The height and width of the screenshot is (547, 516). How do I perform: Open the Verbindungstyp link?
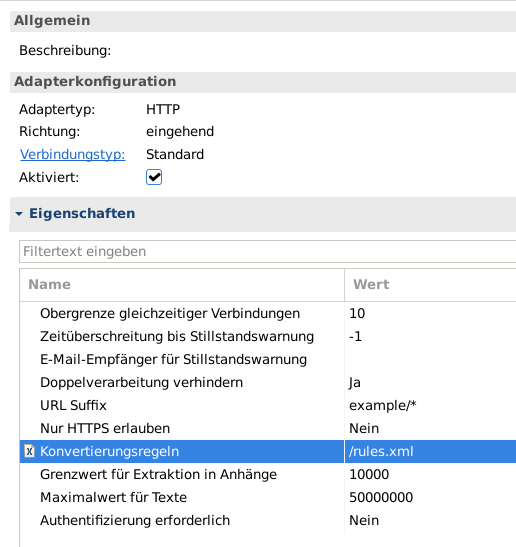[x=73, y=155]
